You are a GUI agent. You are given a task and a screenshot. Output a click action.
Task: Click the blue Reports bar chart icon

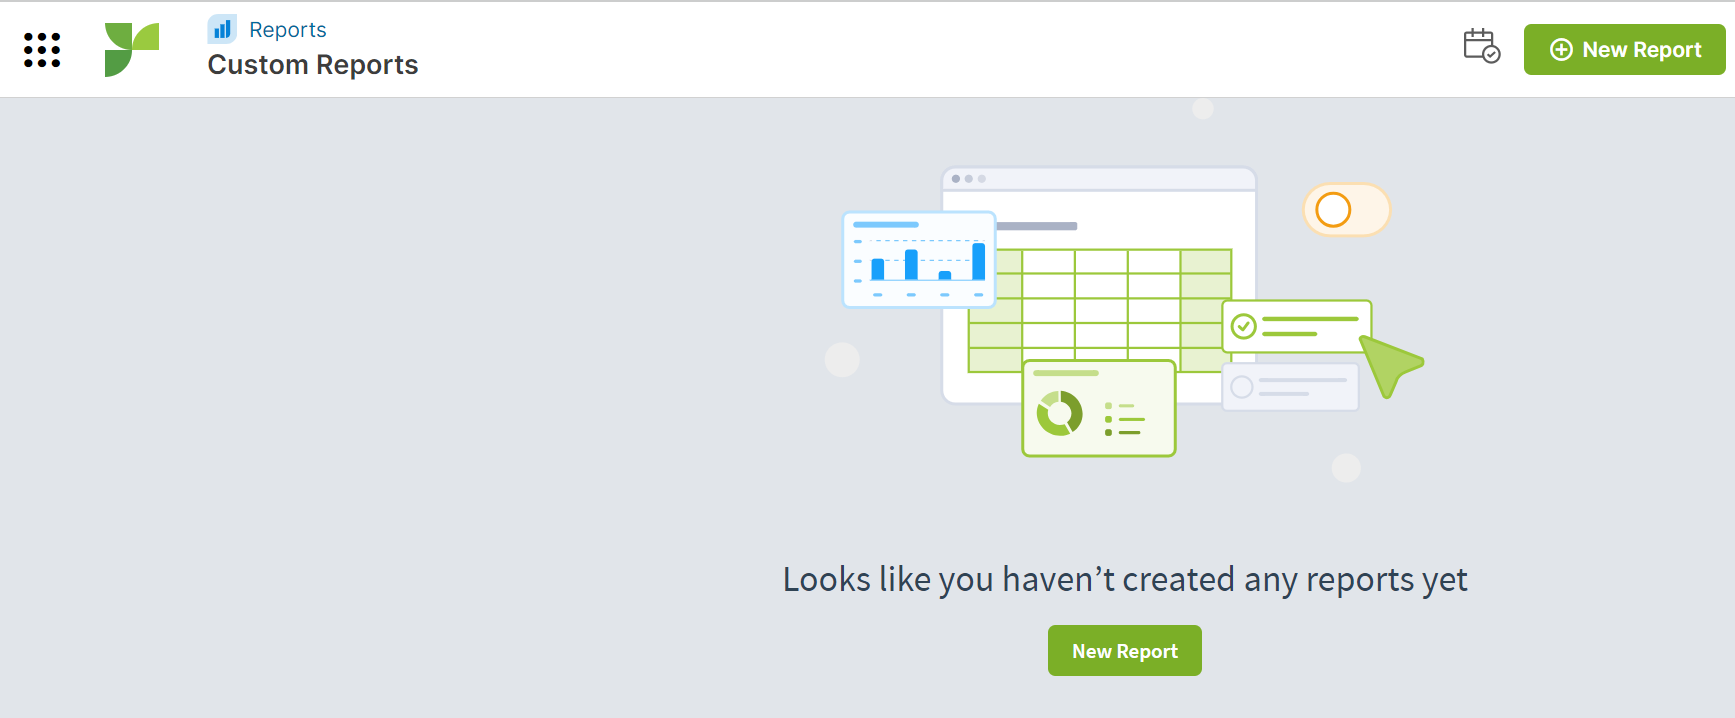click(x=222, y=30)
